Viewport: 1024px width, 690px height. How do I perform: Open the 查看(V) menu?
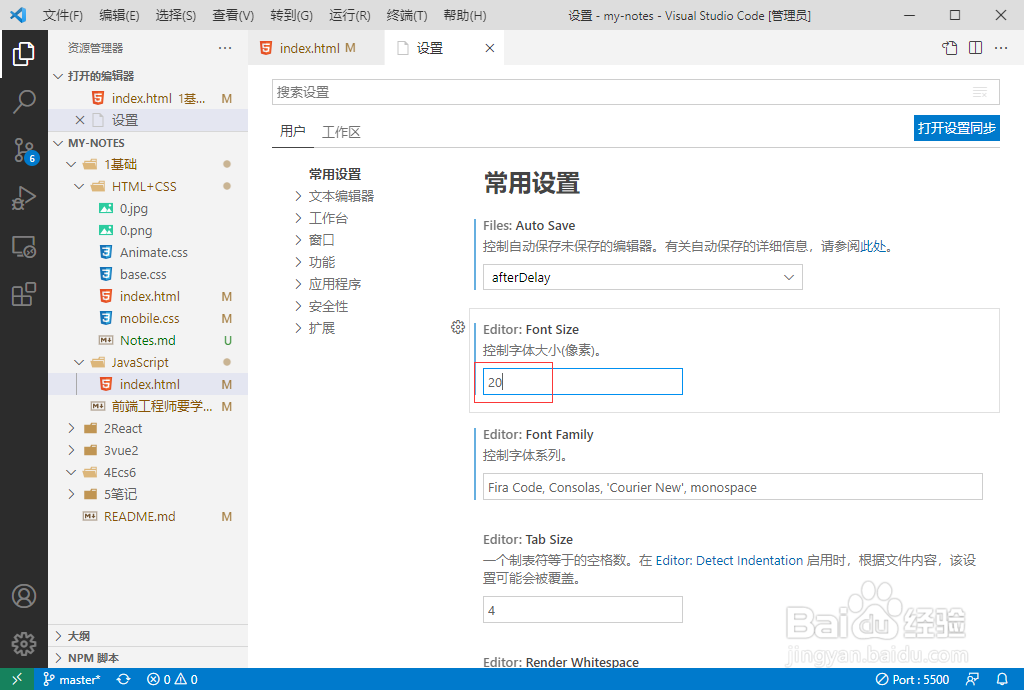(233, 15)
